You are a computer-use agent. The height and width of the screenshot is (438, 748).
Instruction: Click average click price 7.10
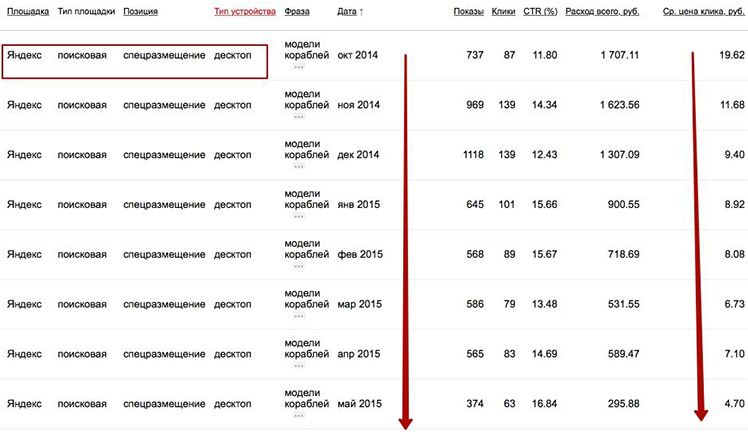(x=735, y=354)
